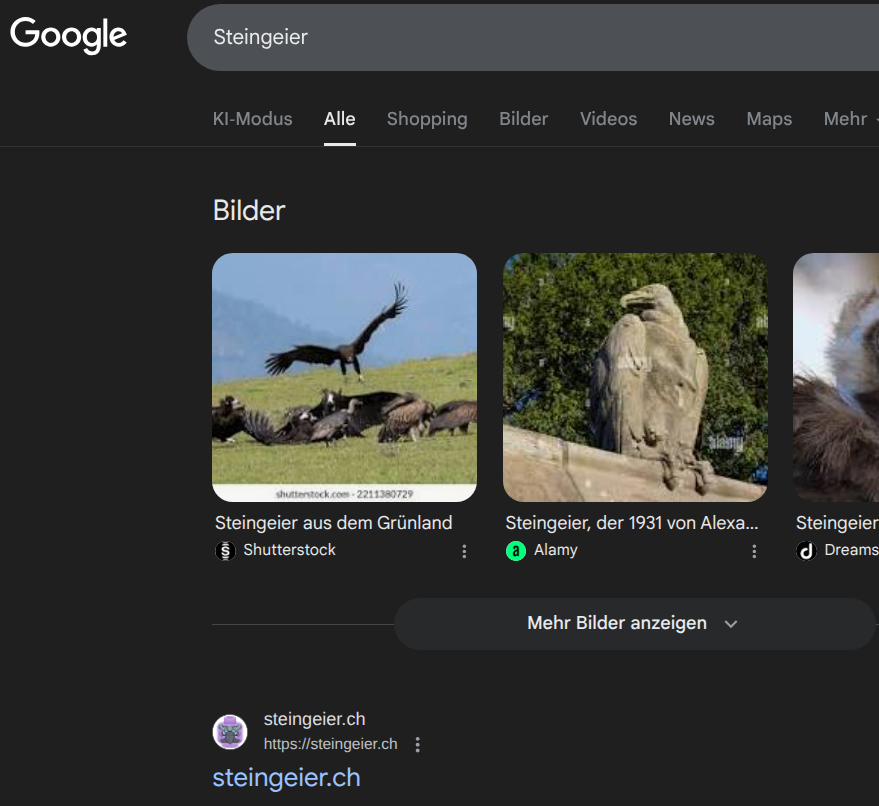The image size is (879, 806).
Task: Open the Bilder tab
Action: click(x=524, y=119)
